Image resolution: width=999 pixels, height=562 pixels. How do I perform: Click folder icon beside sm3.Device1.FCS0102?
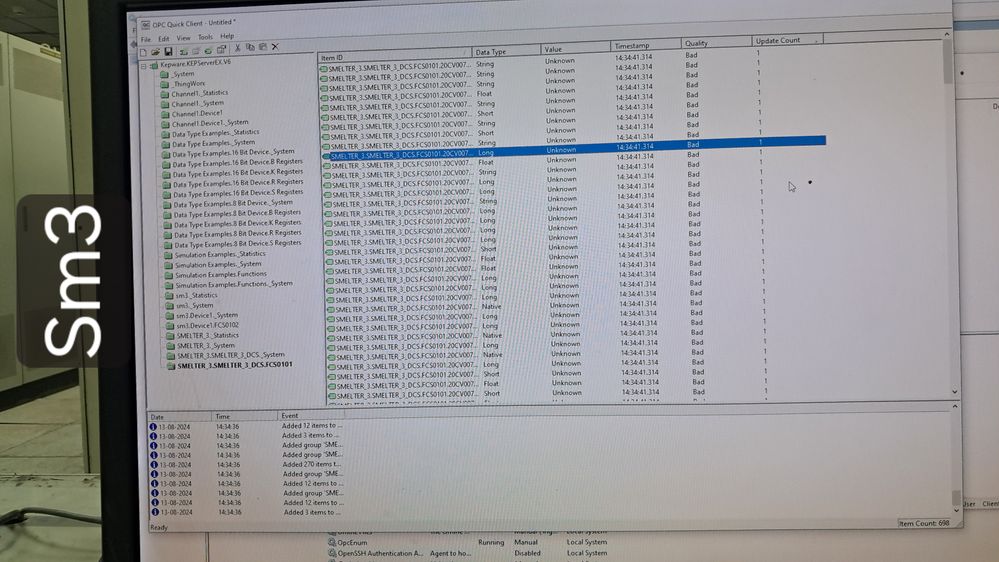pyautogui.click(x=170, y=326)
